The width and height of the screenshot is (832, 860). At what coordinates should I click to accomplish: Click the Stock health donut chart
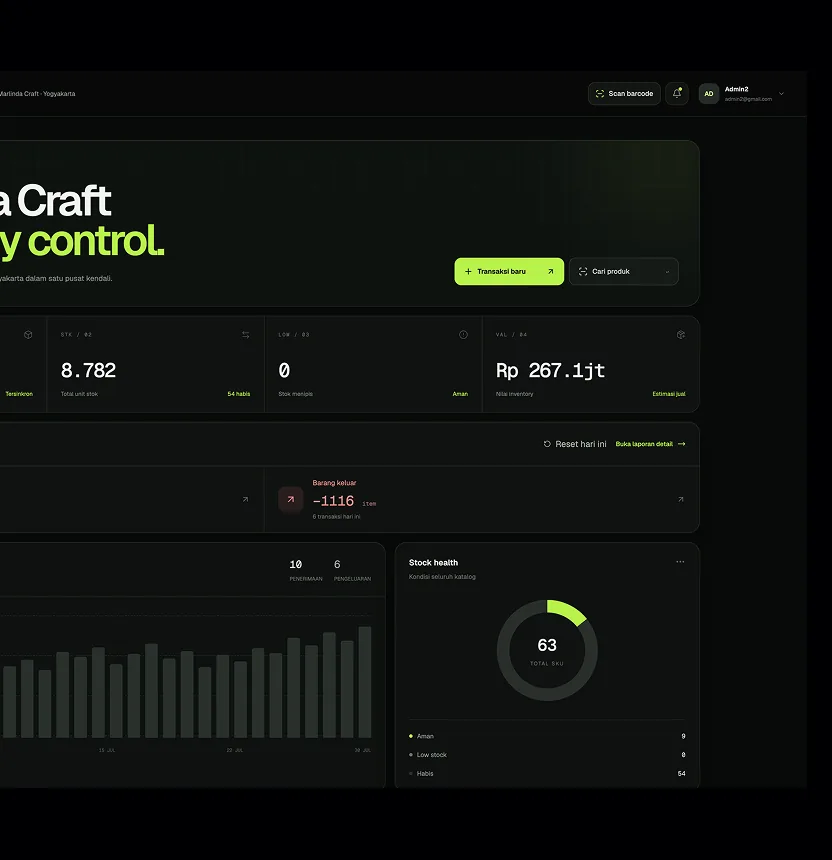[547, 650]
